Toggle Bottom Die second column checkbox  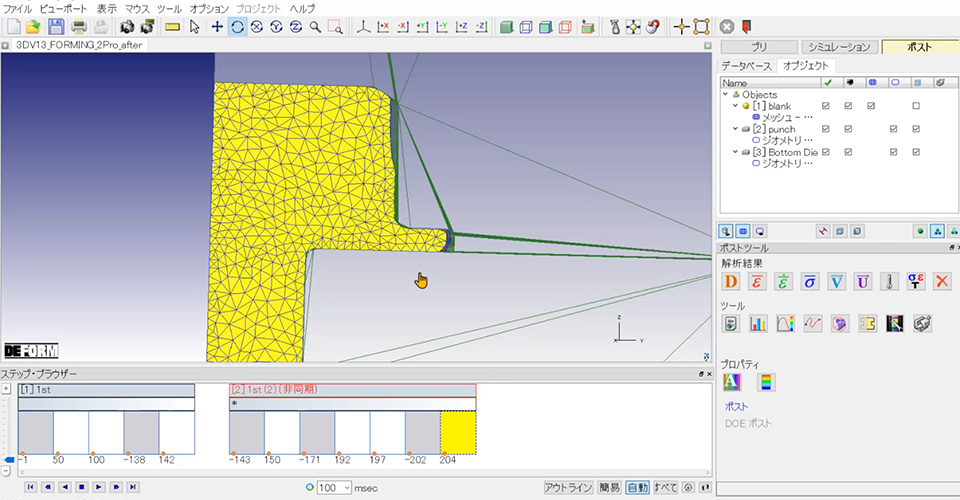[x=848, y=152]
